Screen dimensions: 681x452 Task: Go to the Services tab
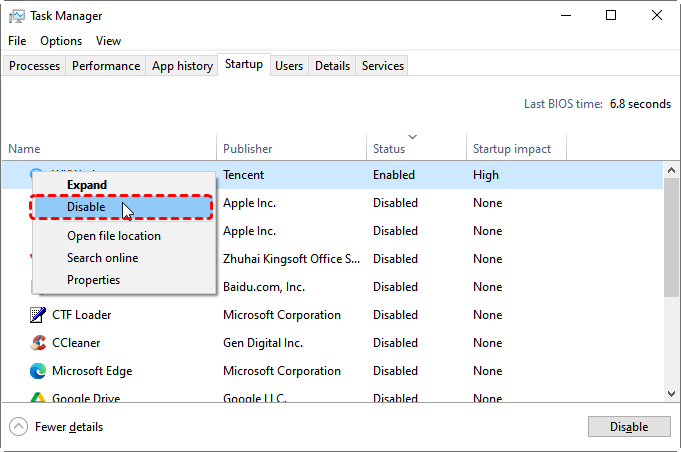pos(382,66)
